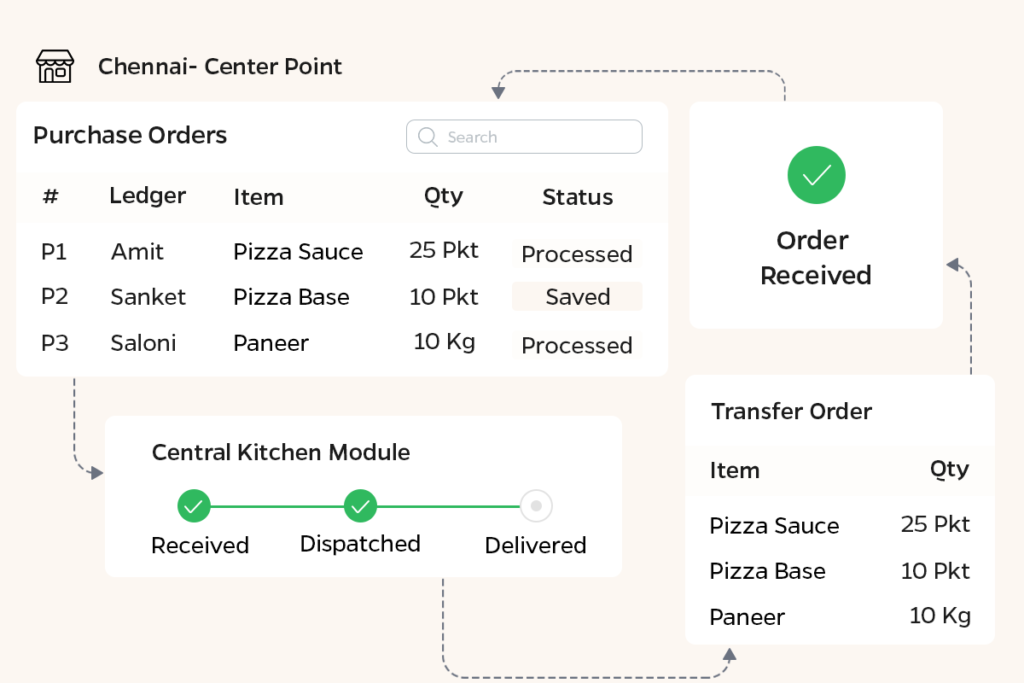
Task: Click Processed status for Paneer order
Action: coord(577,345)
